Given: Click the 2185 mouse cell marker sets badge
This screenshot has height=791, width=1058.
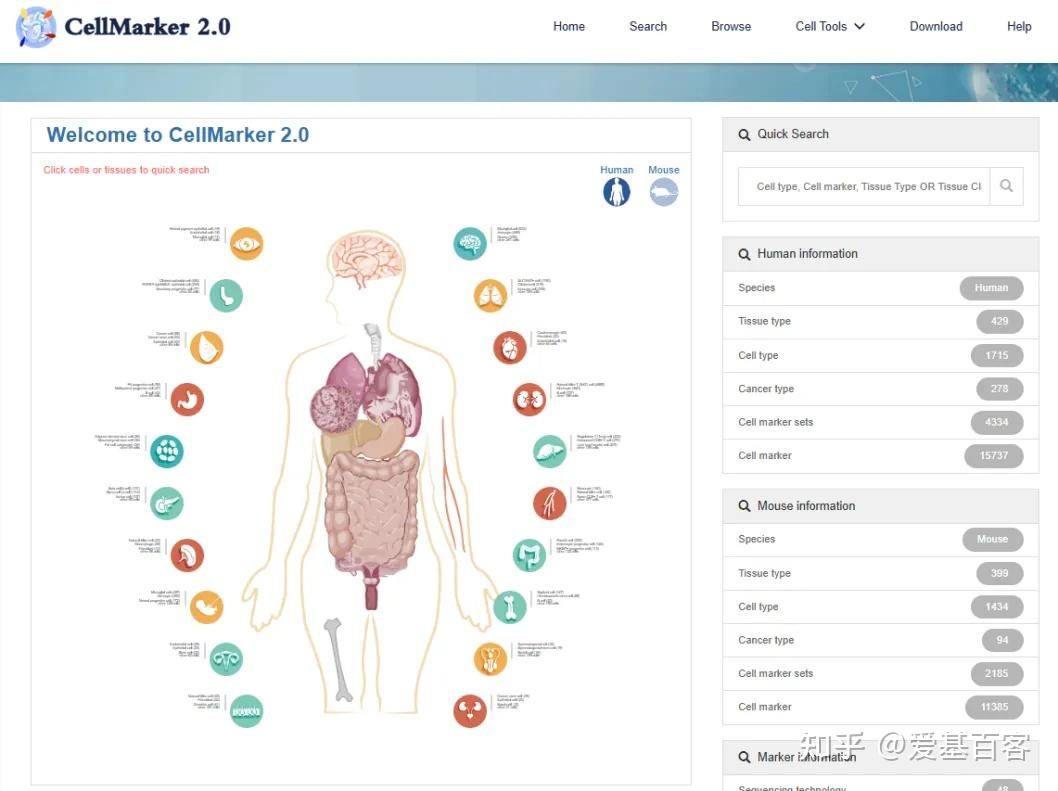Looking at the screenshot, I should (997, 674).
